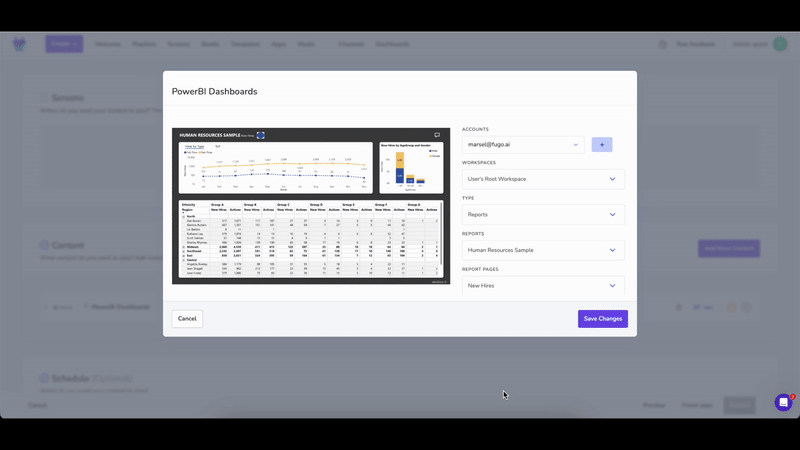Open the Reports dropdown showing Human Resources Sample
Viewport: 800px width, 450px height.
(543, 250)
